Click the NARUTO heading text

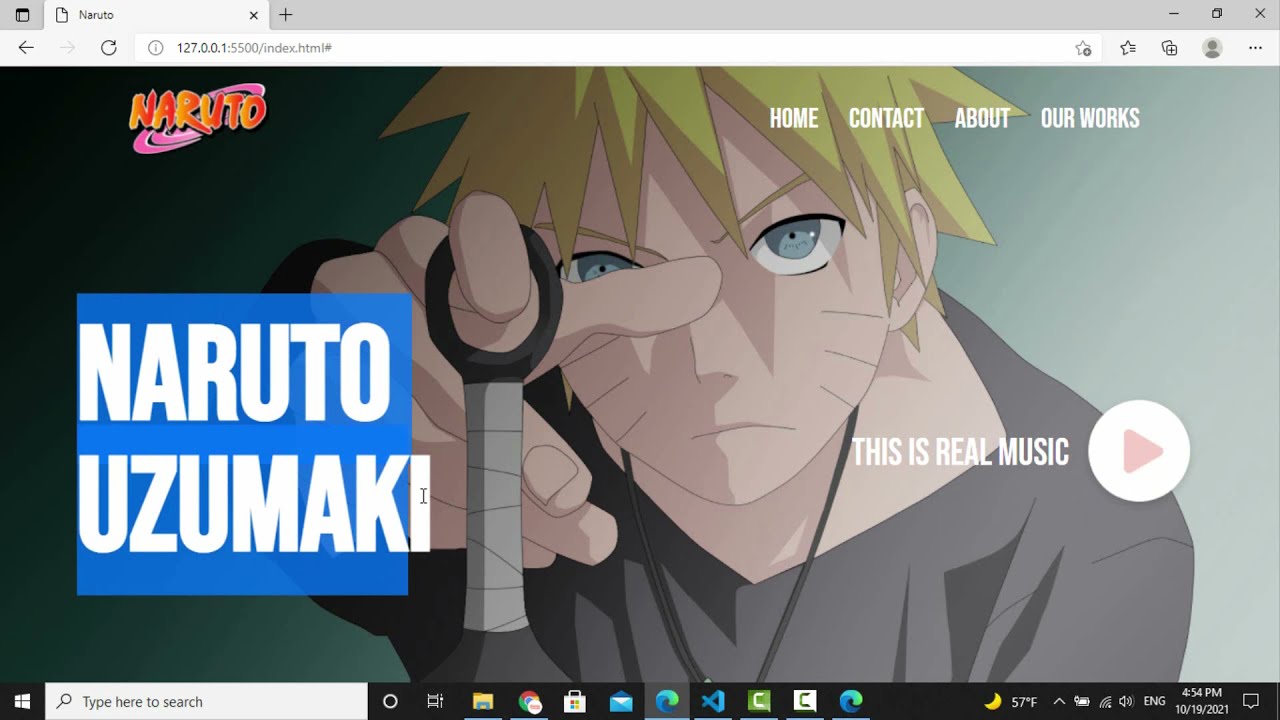point(234,373)
